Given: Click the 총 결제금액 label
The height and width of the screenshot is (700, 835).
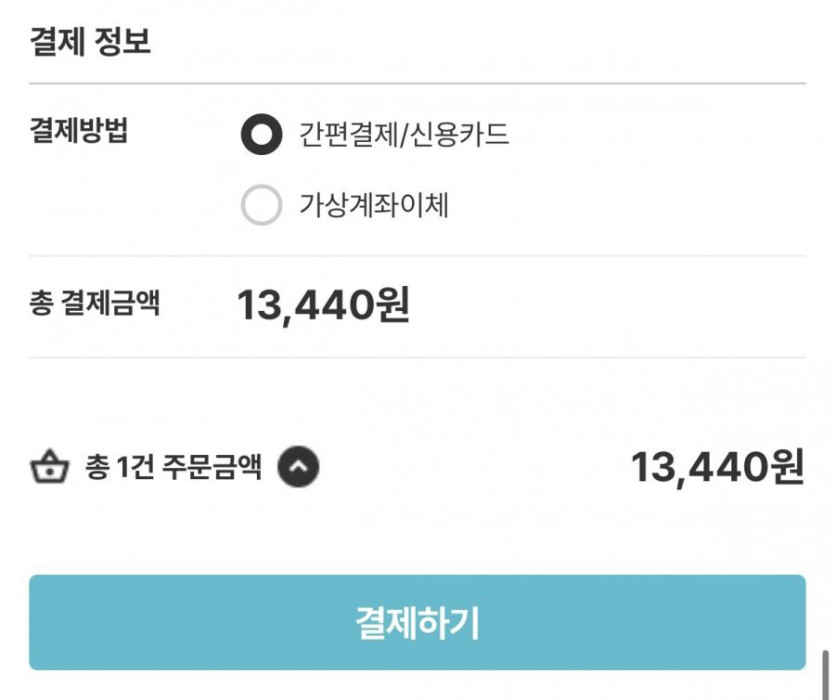Looking at the screenshot, I should [x=95, y=304].
